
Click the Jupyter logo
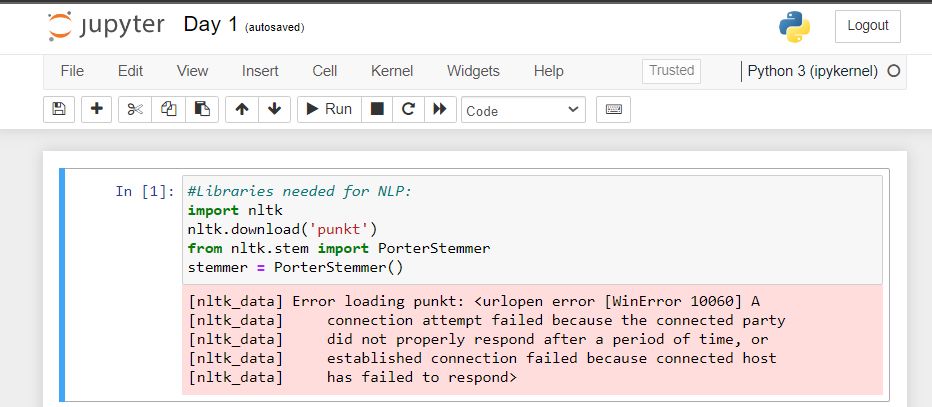[x=106, y=26]
